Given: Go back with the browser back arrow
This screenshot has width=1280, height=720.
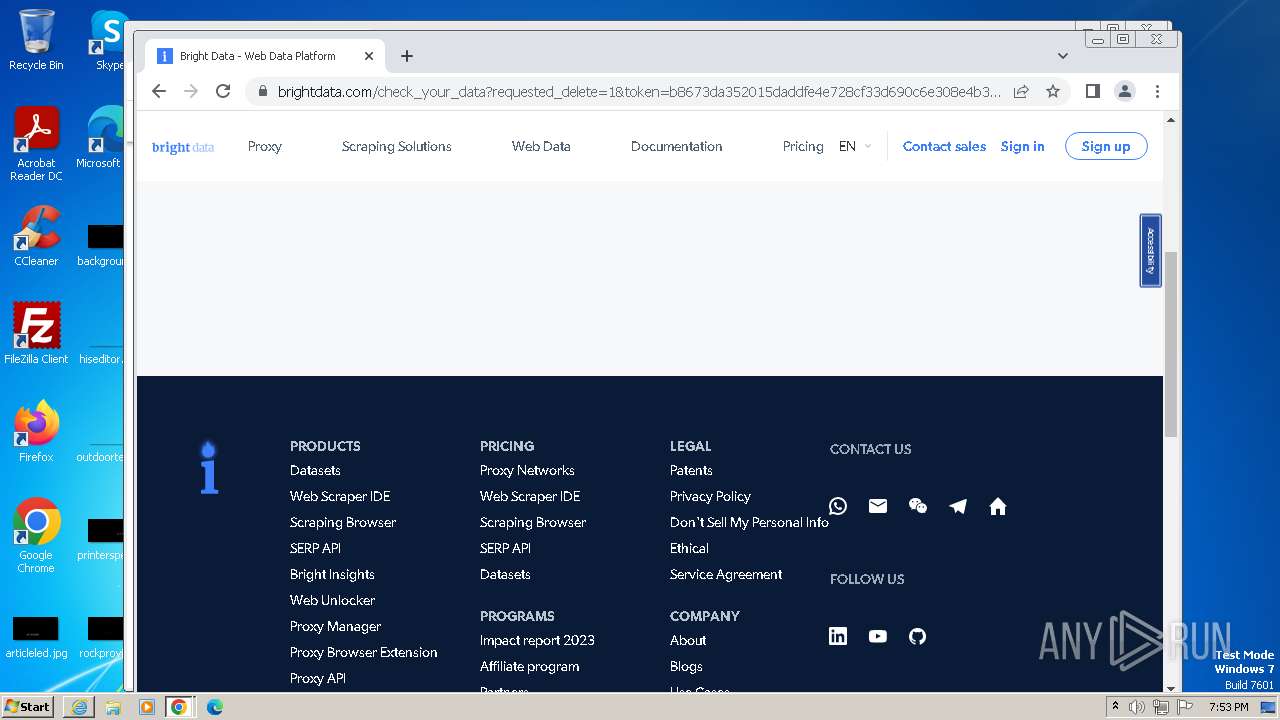Looking at the screenshot, I should click(159, 91).
